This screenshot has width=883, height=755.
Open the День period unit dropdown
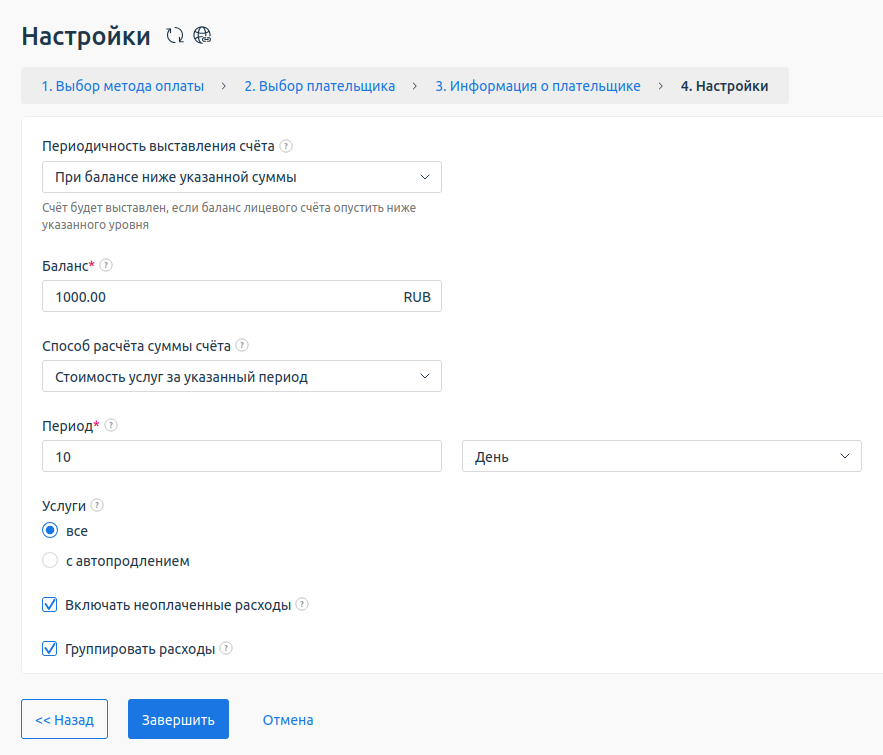click(x=661, y=456)
